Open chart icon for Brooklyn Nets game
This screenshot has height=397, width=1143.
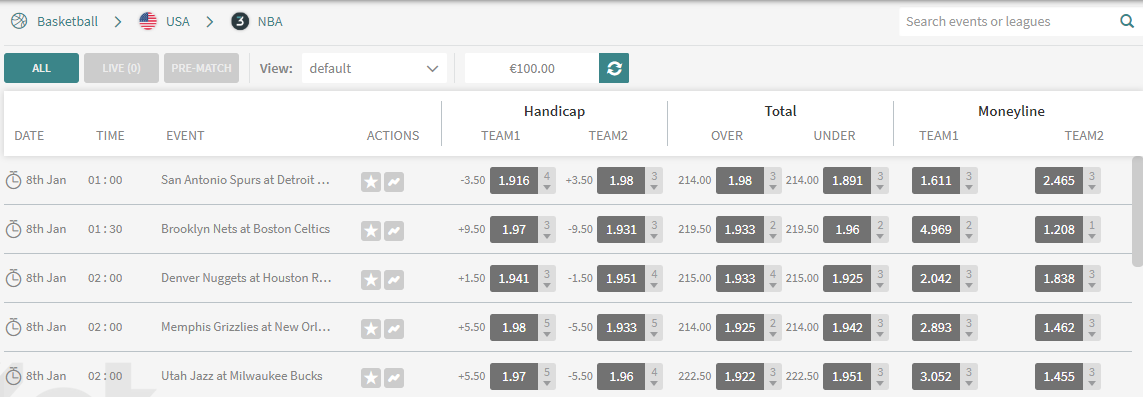pyautogui.click(x=394, y=230)
